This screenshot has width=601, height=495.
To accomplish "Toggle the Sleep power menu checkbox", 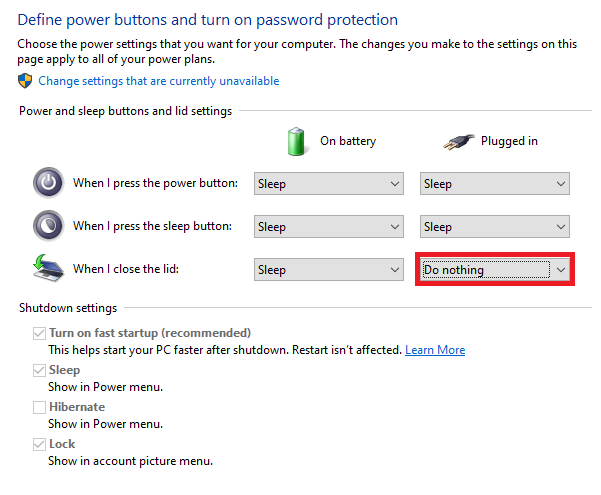I will click(39, 370).
